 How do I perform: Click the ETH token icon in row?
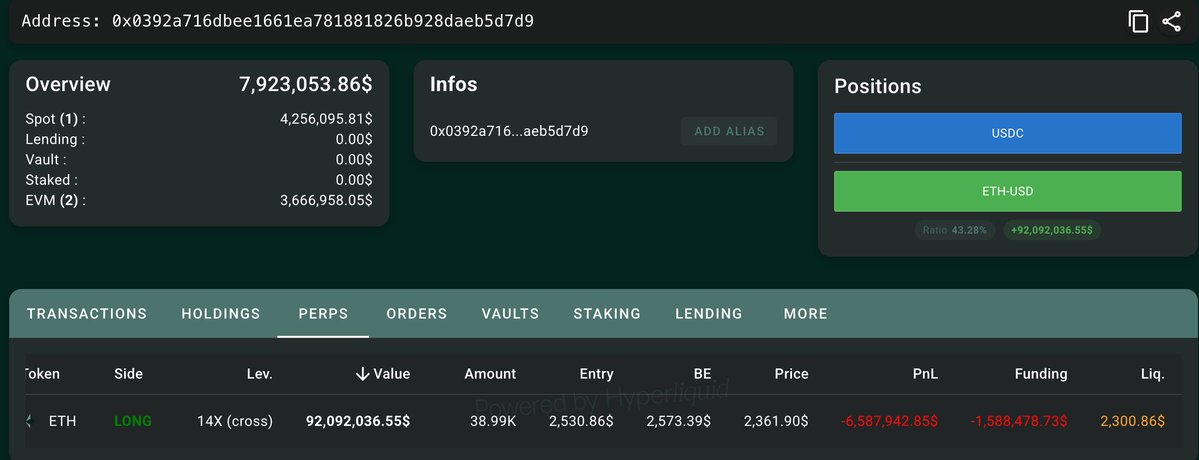click(x=31, y=421)
